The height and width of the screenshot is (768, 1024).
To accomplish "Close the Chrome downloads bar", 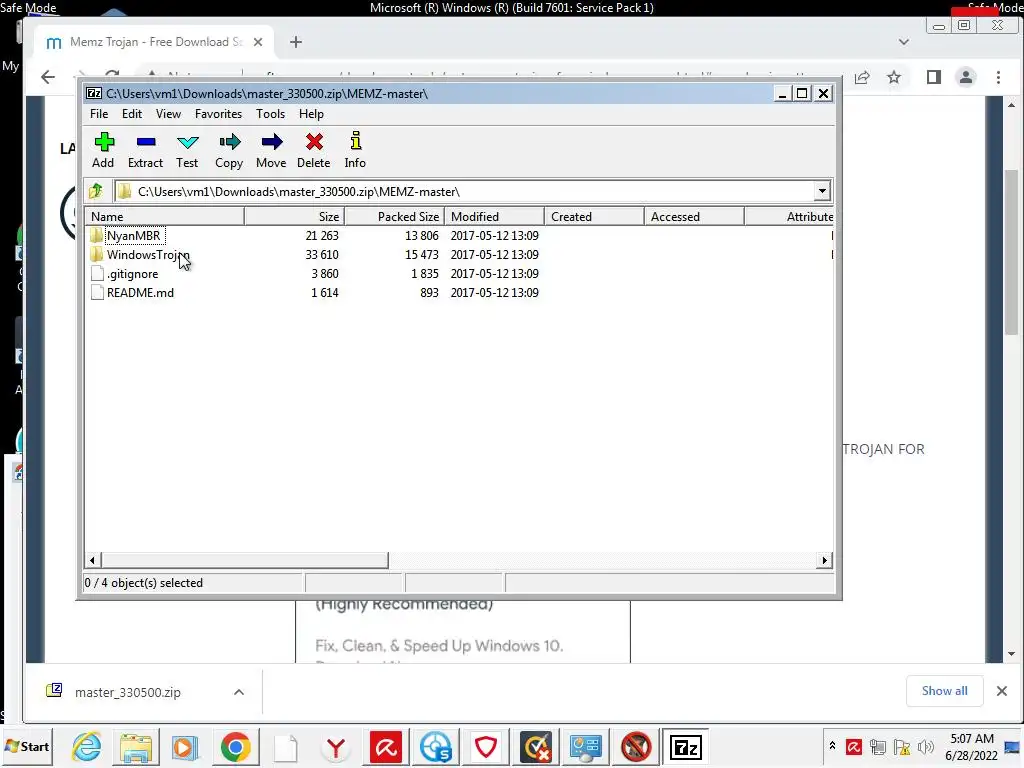I will click(1002, 691).
